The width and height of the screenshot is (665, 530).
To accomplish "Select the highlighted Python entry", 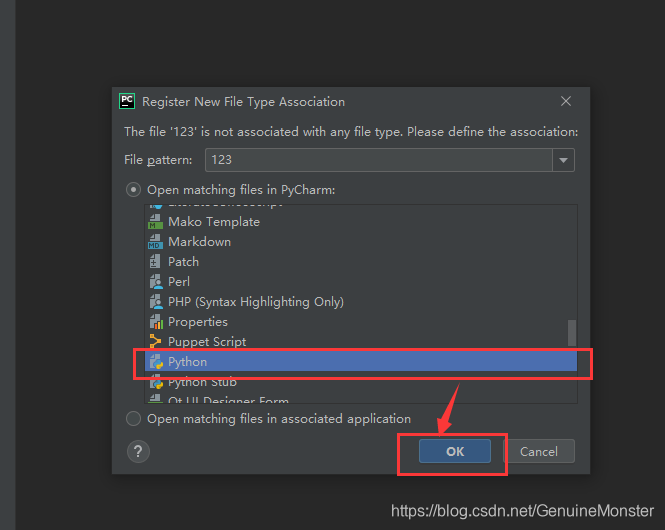I will click(x=360, y=362).
